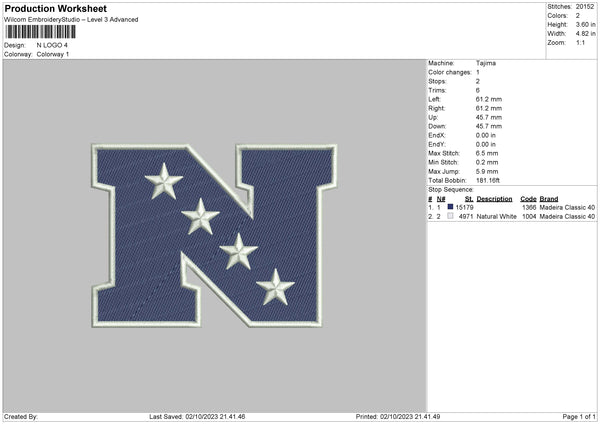Click the 'Color changes:' label
The height and width of the screenshot is (424, 600).
coord(450,72)
